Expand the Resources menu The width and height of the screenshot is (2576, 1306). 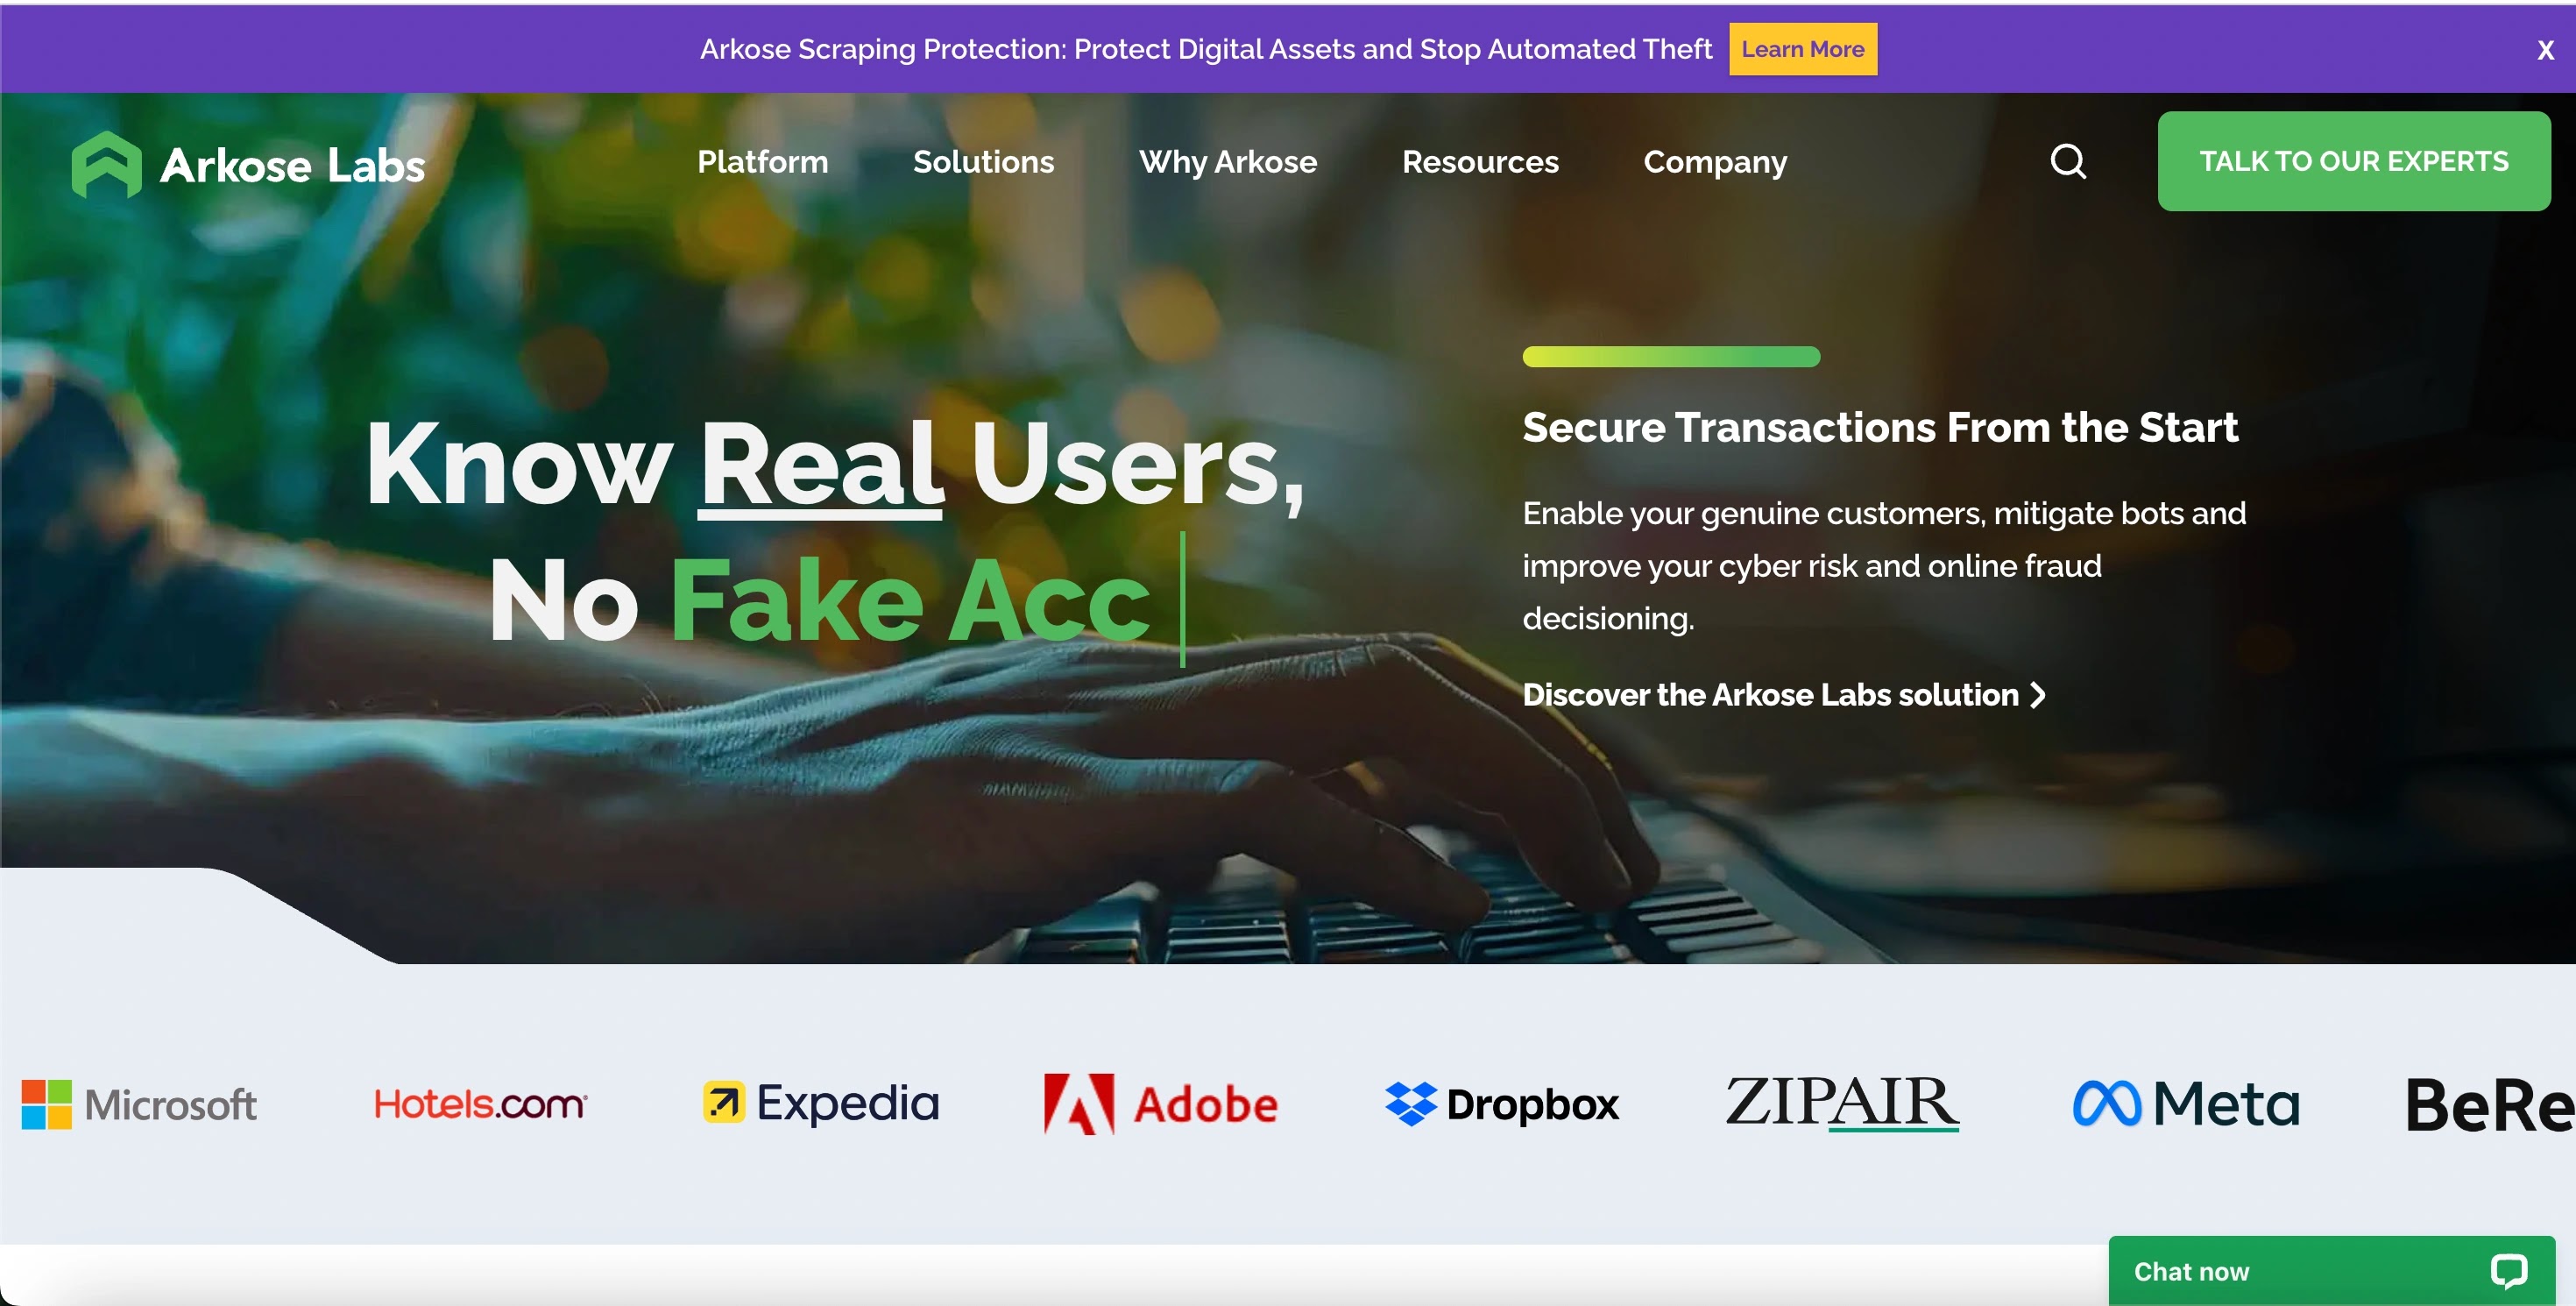1480,162
